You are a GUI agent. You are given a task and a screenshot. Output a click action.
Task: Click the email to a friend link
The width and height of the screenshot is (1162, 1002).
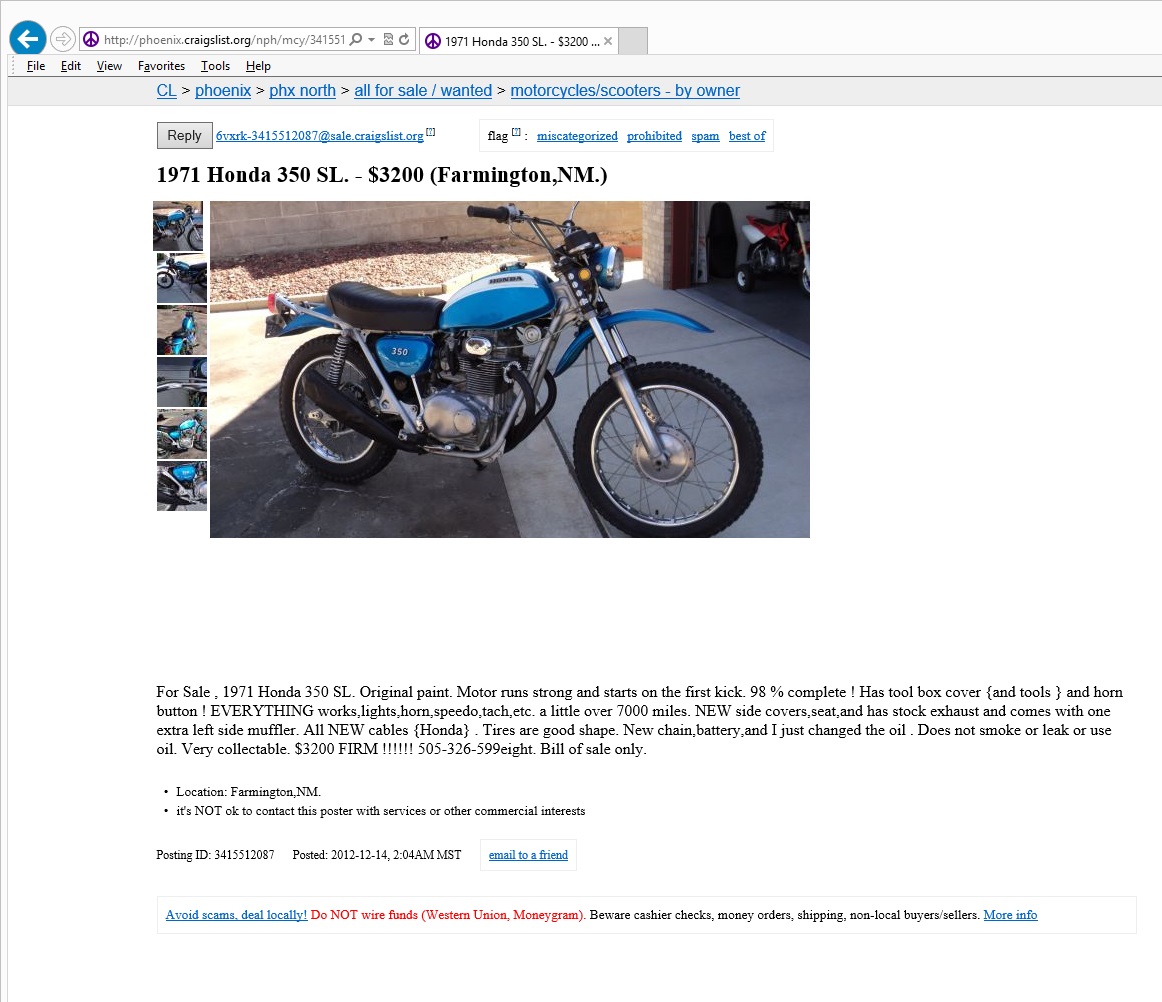pos(528,855)
